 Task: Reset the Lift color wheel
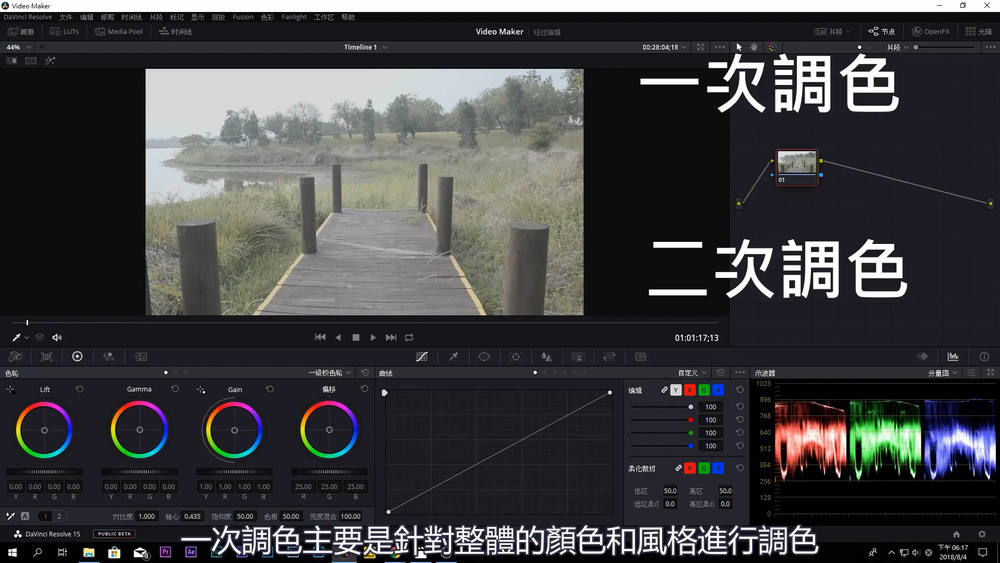tap(80, 389)
